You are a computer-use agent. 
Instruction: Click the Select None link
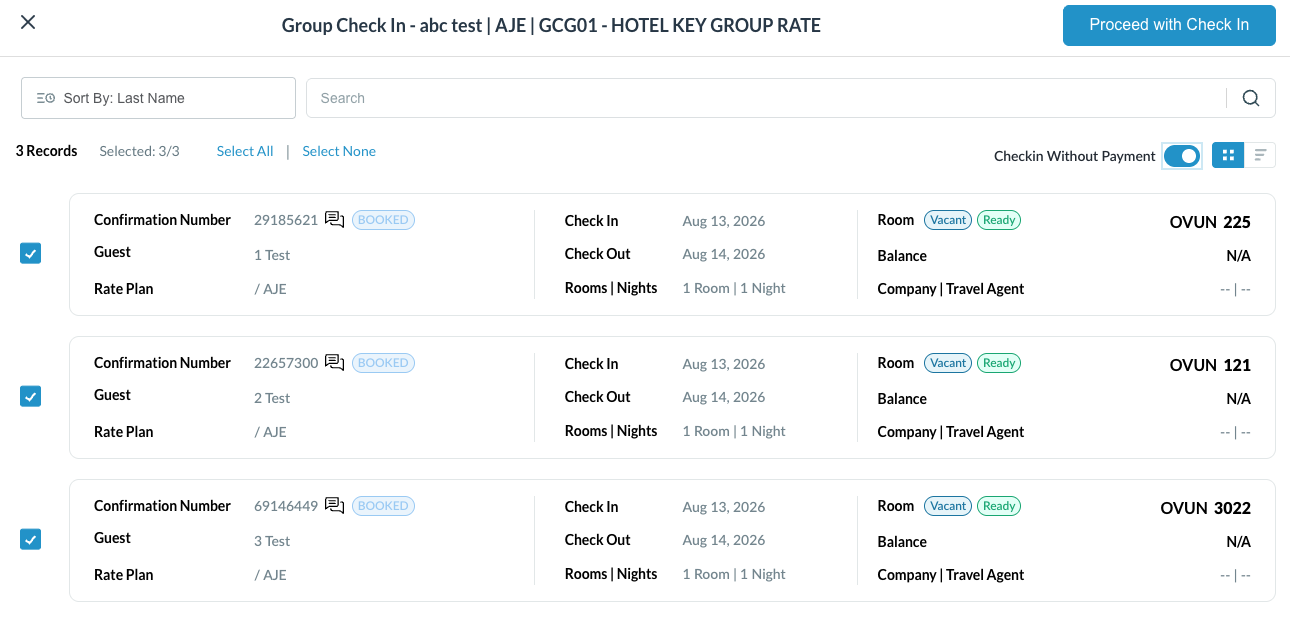[339, 151]
